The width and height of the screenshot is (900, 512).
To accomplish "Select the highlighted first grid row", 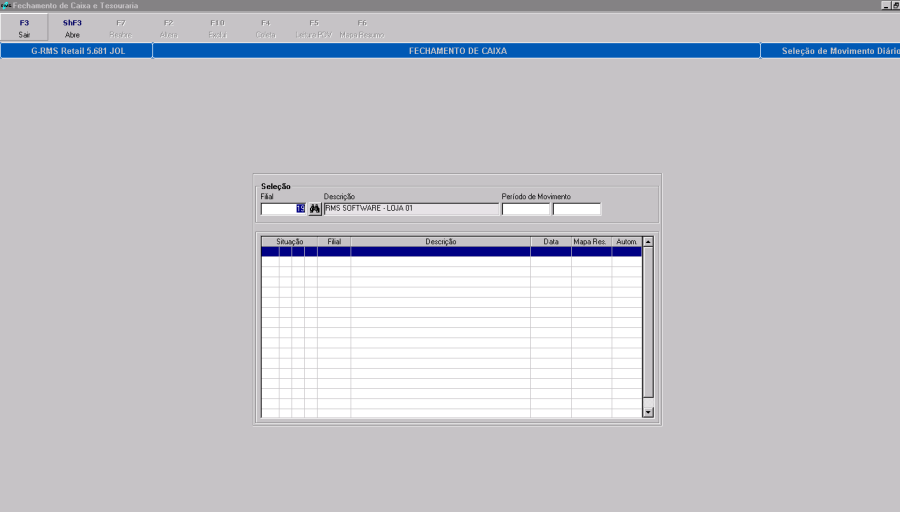I will (451, 251).
